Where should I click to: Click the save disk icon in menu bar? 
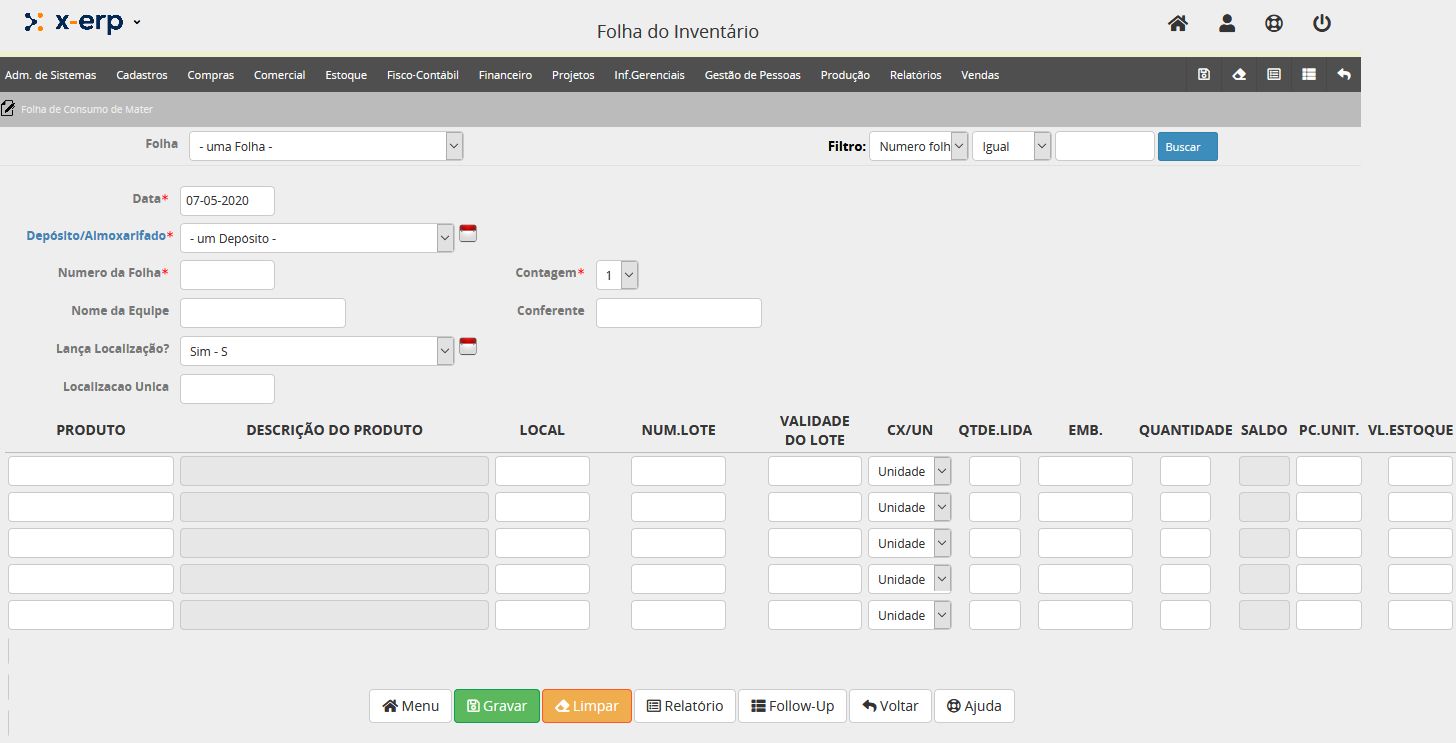pyautogui.click(x=1204, y=74)
